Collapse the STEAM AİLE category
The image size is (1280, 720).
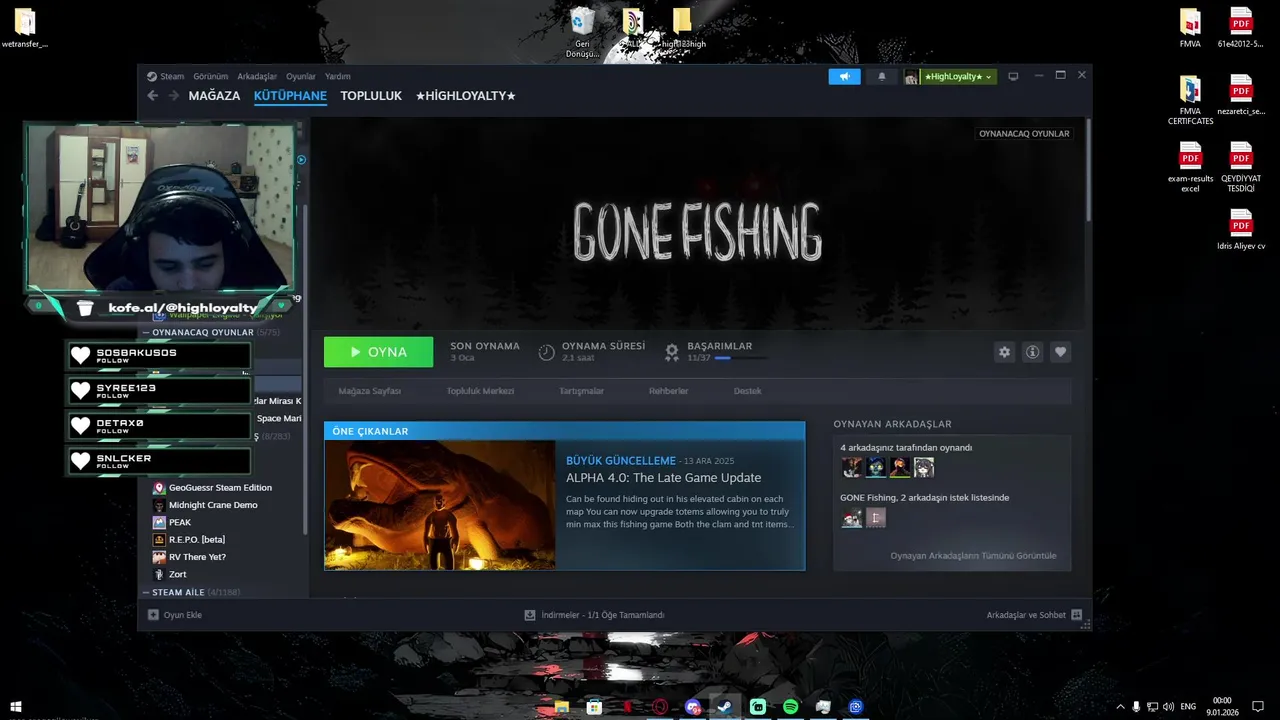(x=146, y=592)
